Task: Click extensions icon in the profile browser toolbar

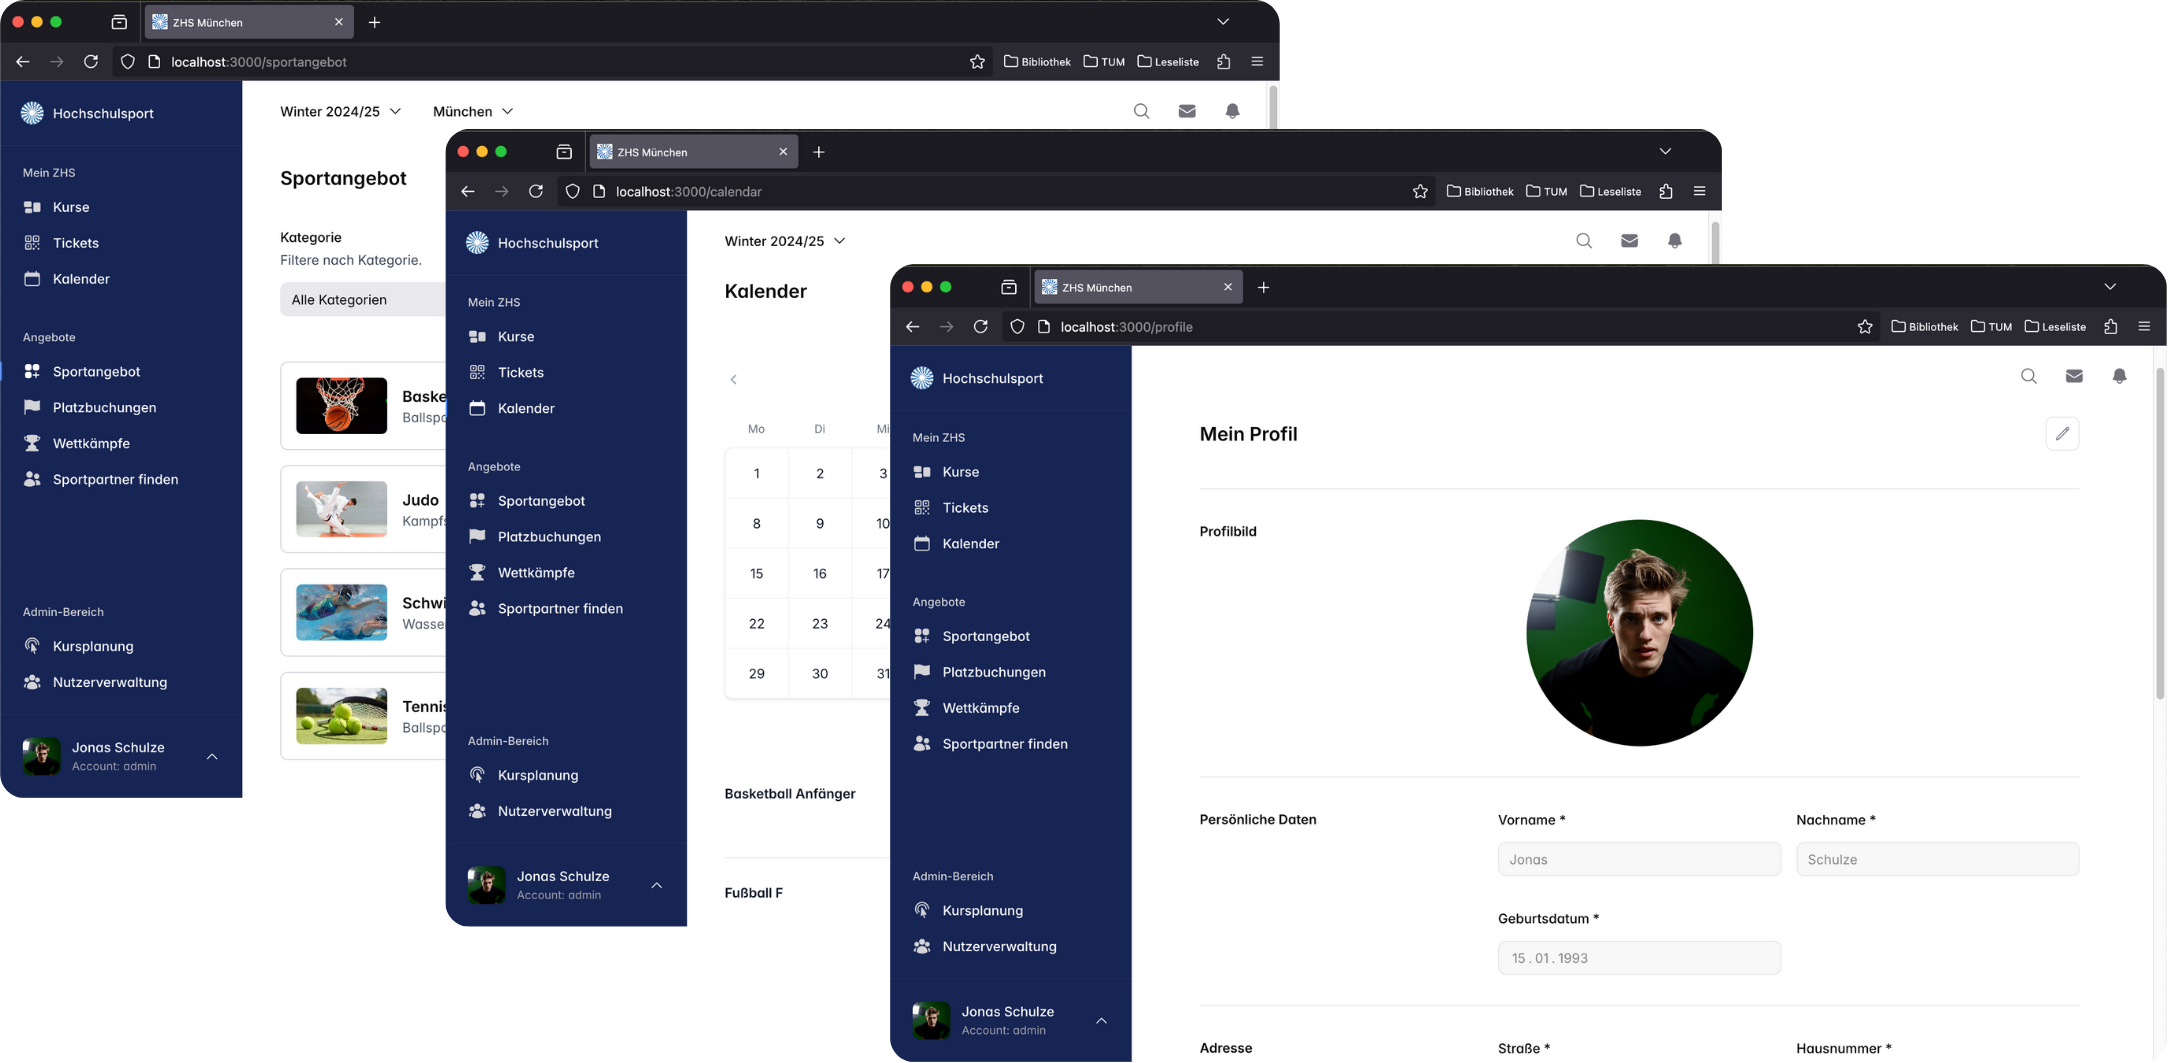Action: [2110, 327]
